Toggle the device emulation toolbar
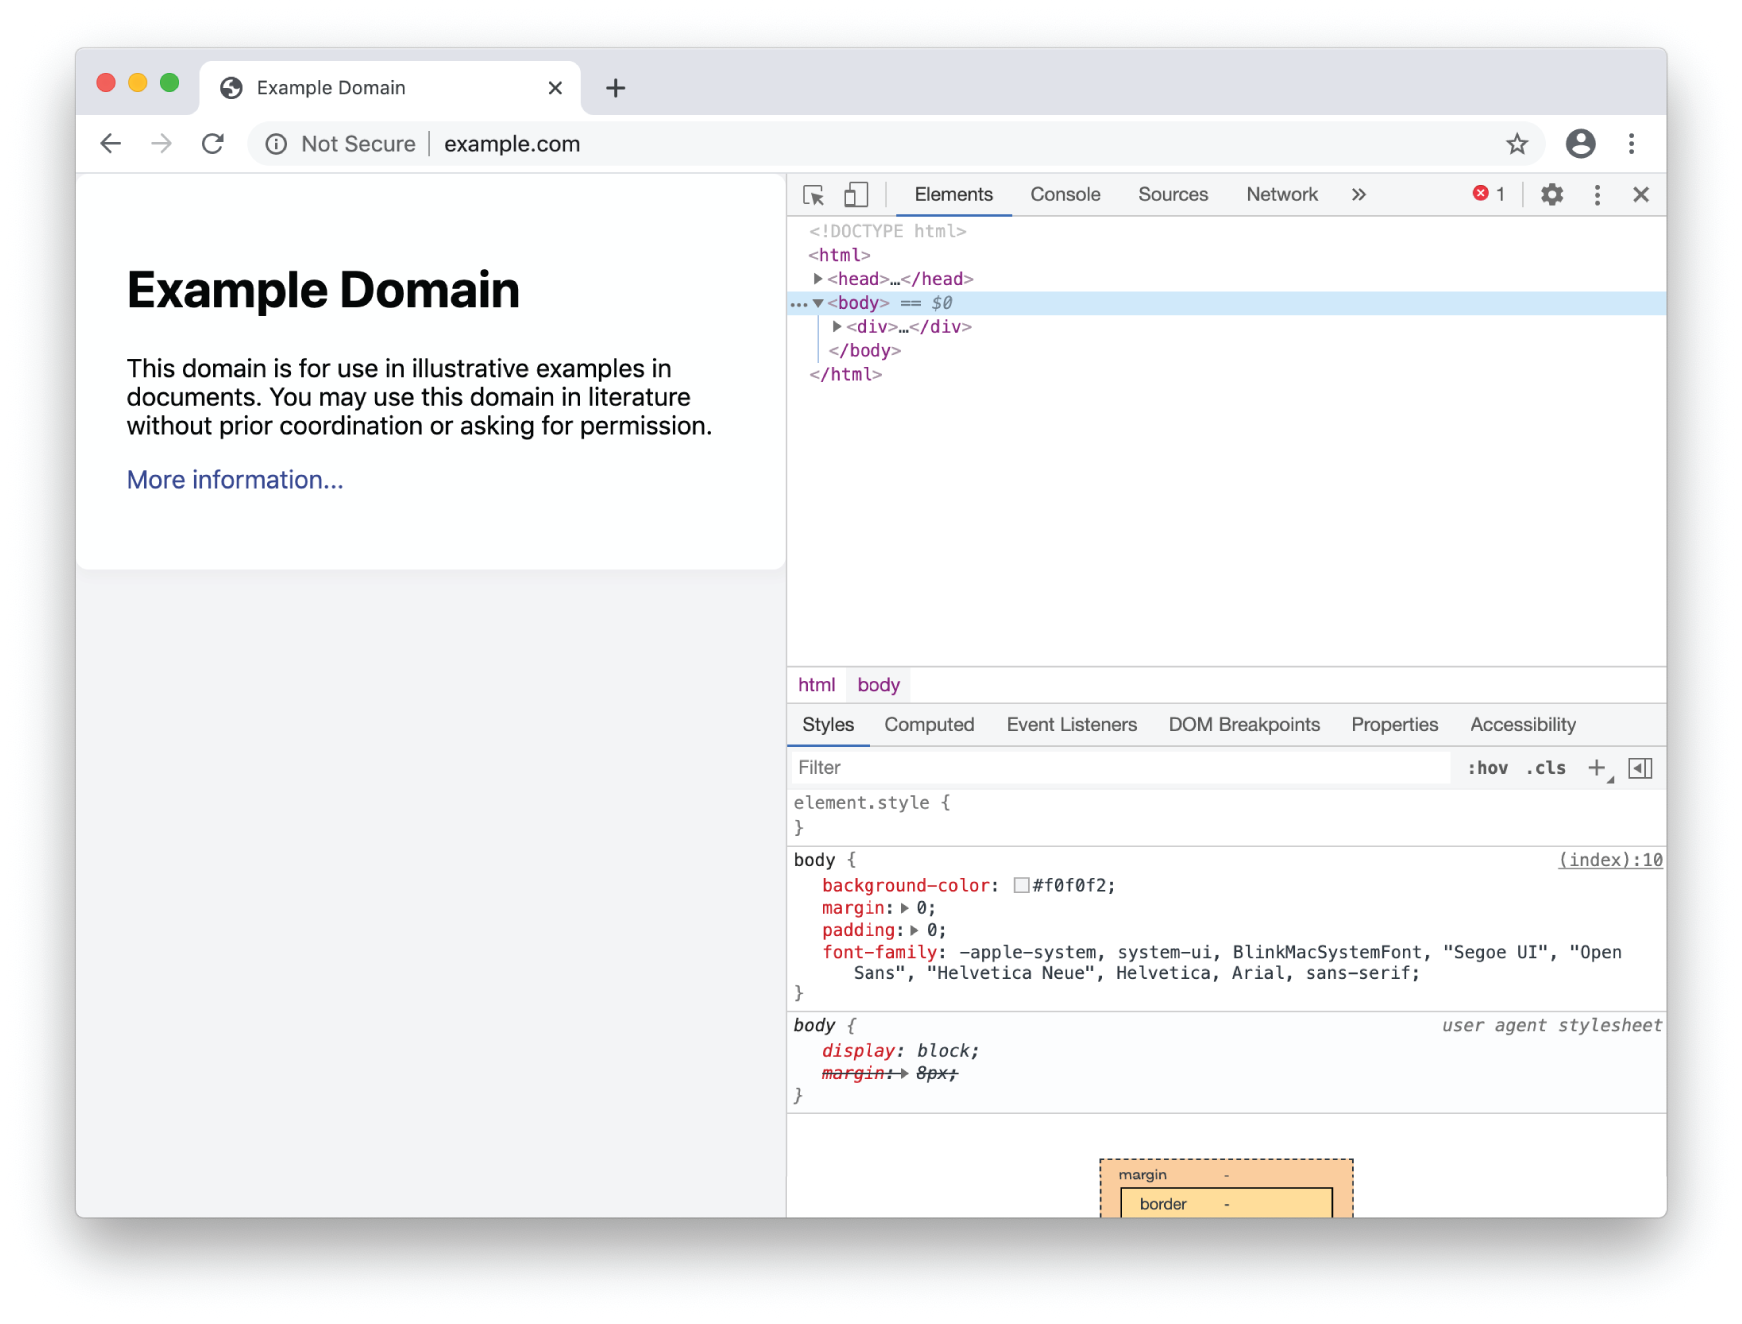 (x=855, y=194)
